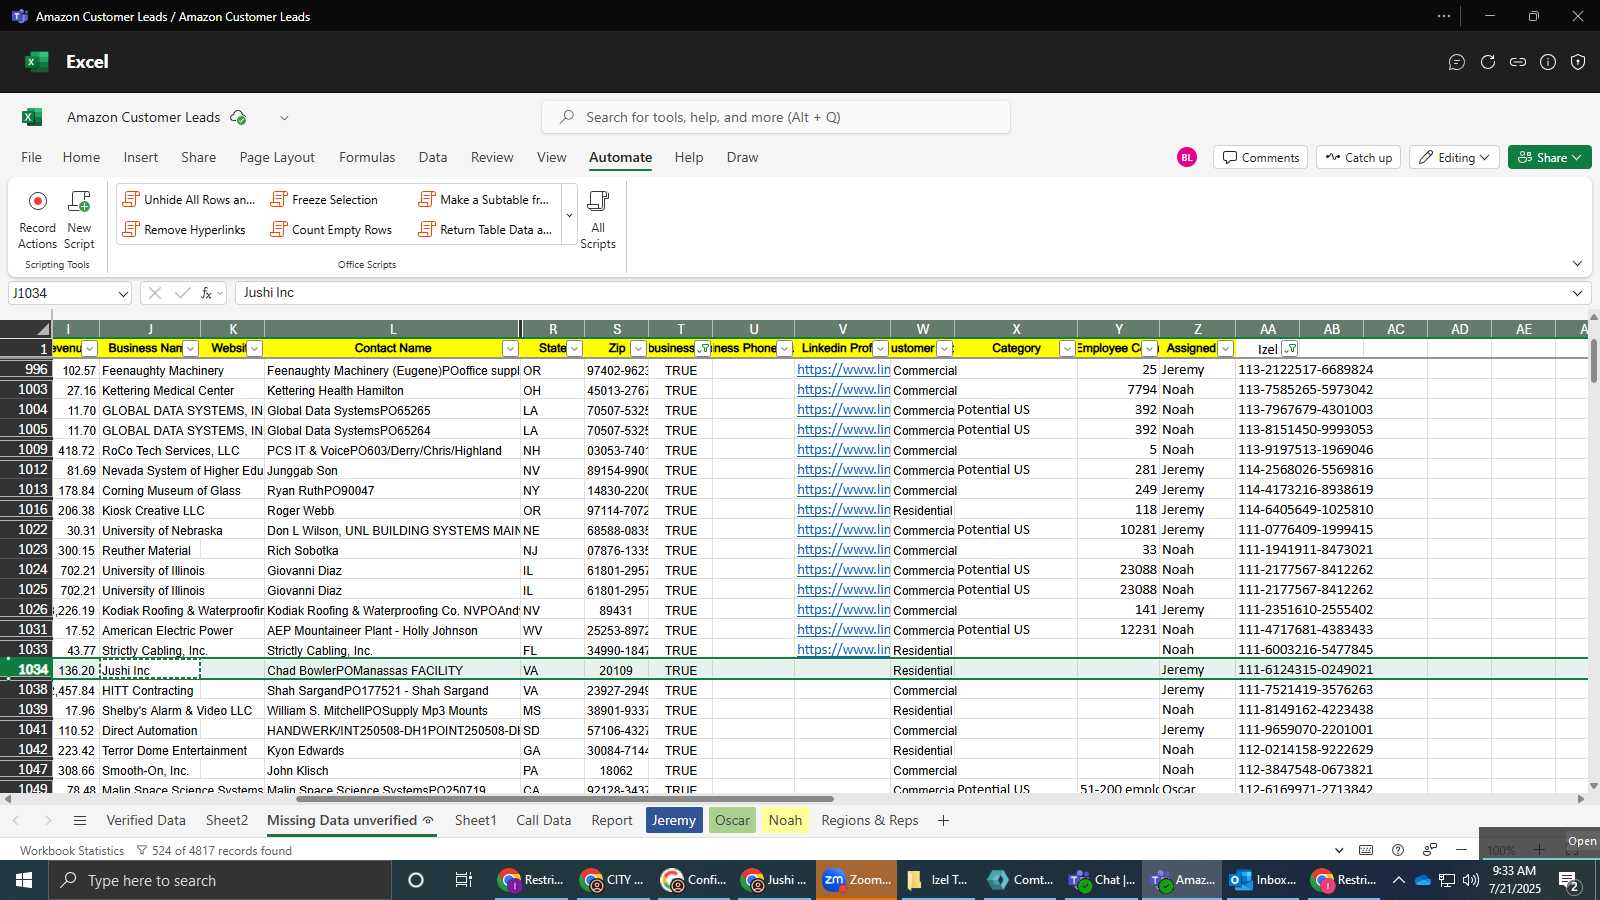Click the green Share button

click(x=1550, y=157)
